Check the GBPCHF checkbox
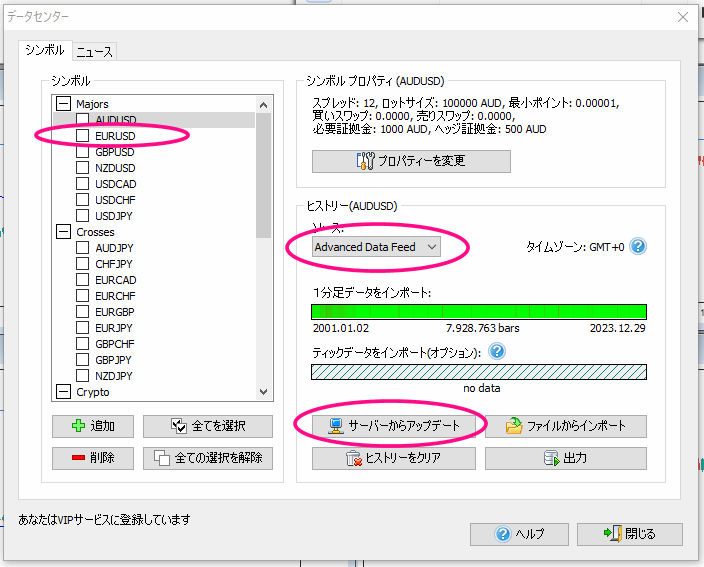The width and height of the screenshot is (704, 567). coord(82,343)
